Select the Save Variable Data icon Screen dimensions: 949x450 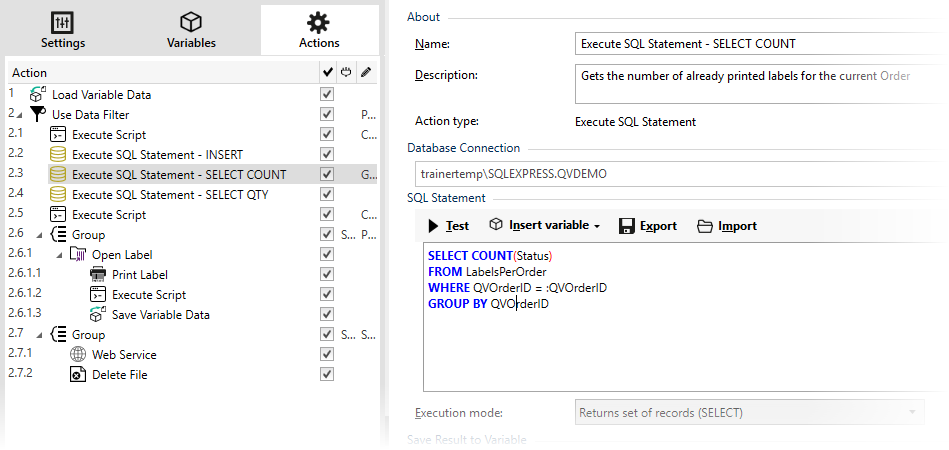point(98,315)
